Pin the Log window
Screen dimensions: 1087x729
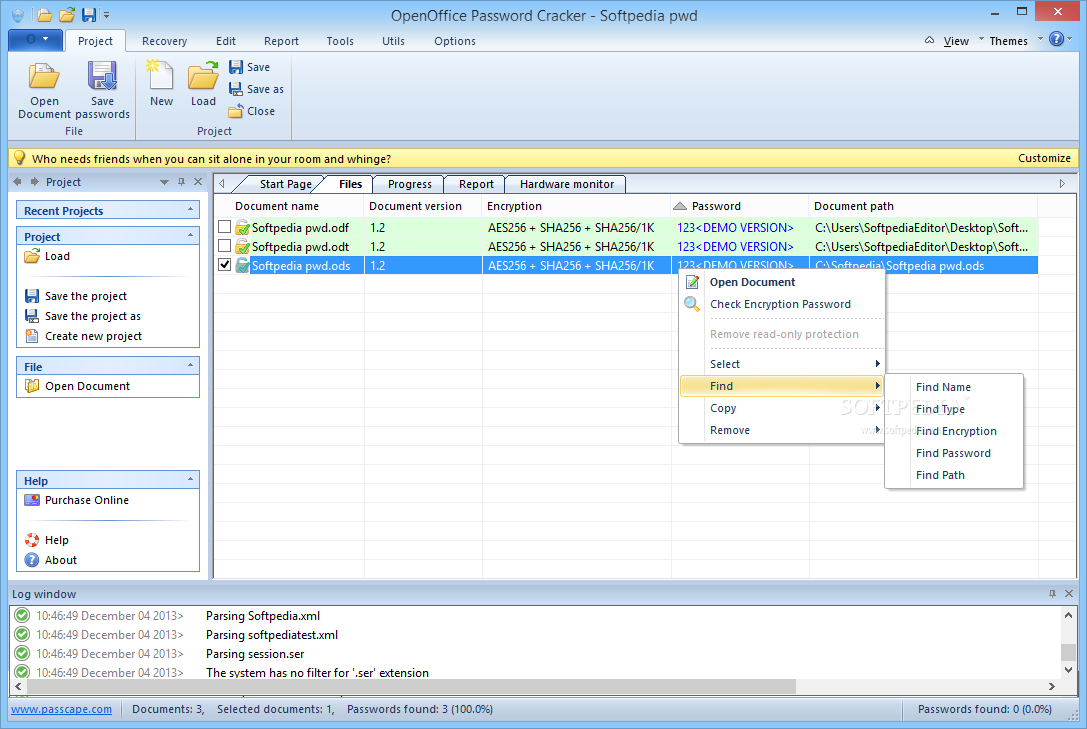point(1052,594)
